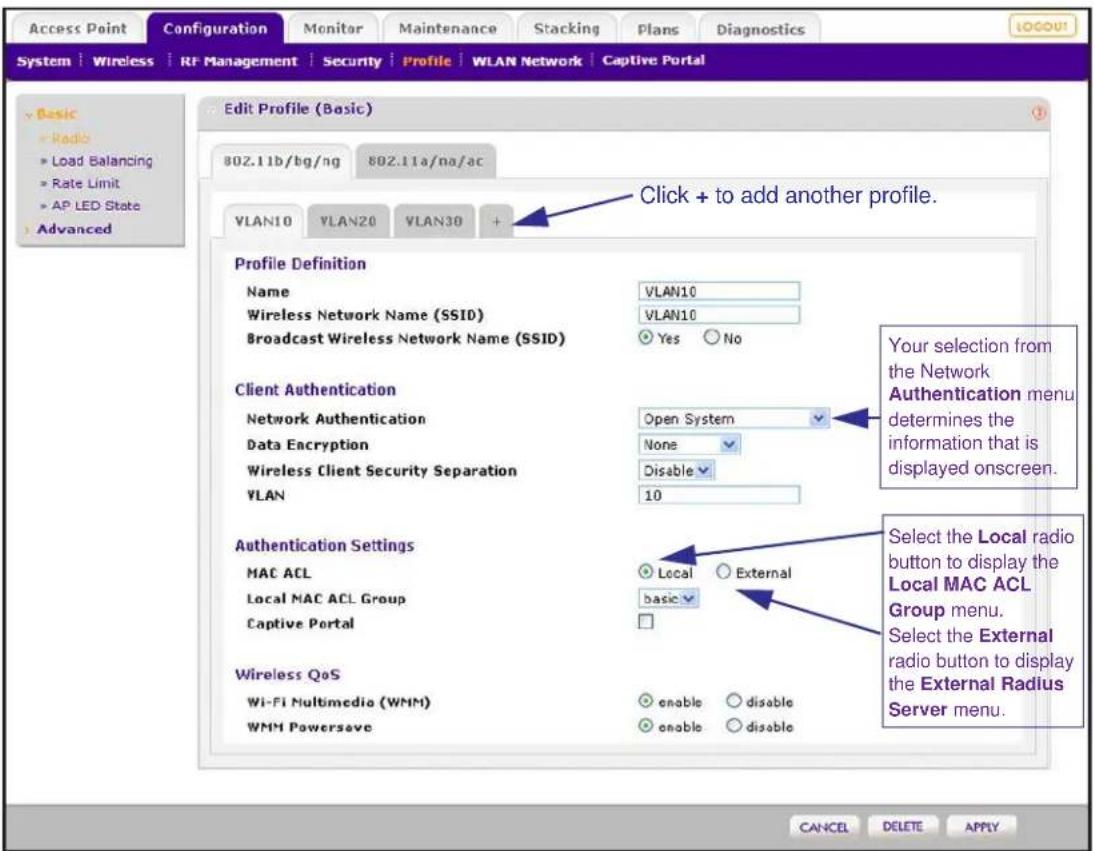Open the Local MAC ACL Group dropdown
Screen dimensions: 1095x851
668,598
